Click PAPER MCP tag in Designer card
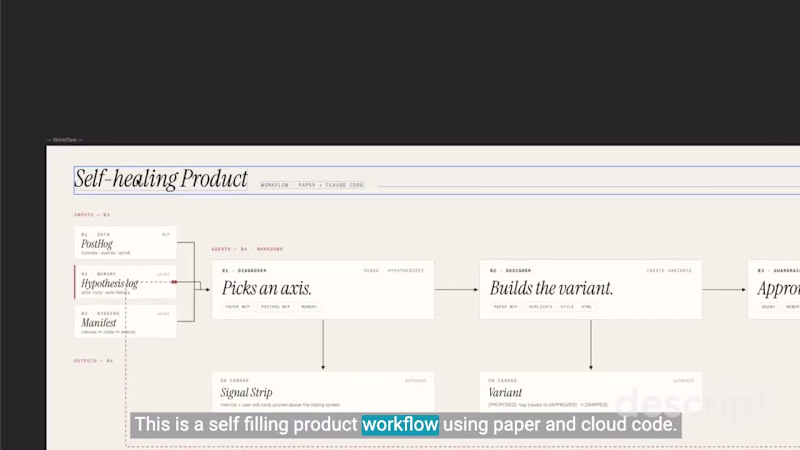 point(506,307)
